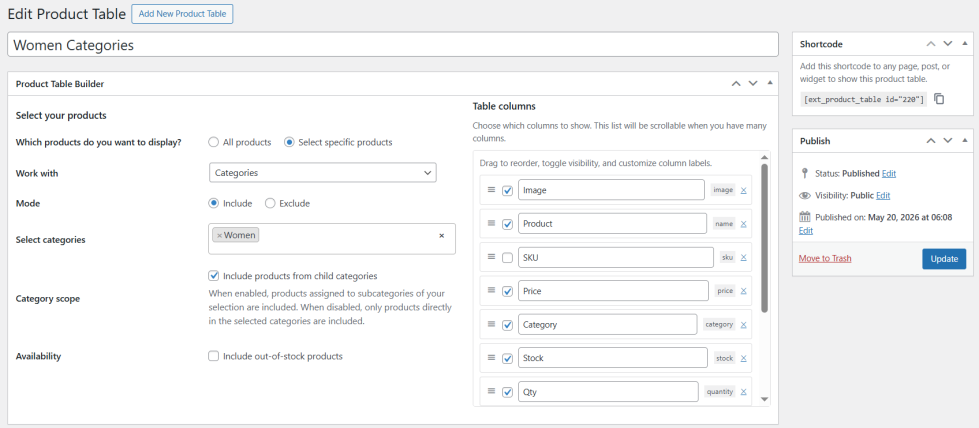Image resolution: width=979 pixels, height=428 pixels.
Task: Move Shortcode panel up
Action: 931,44
